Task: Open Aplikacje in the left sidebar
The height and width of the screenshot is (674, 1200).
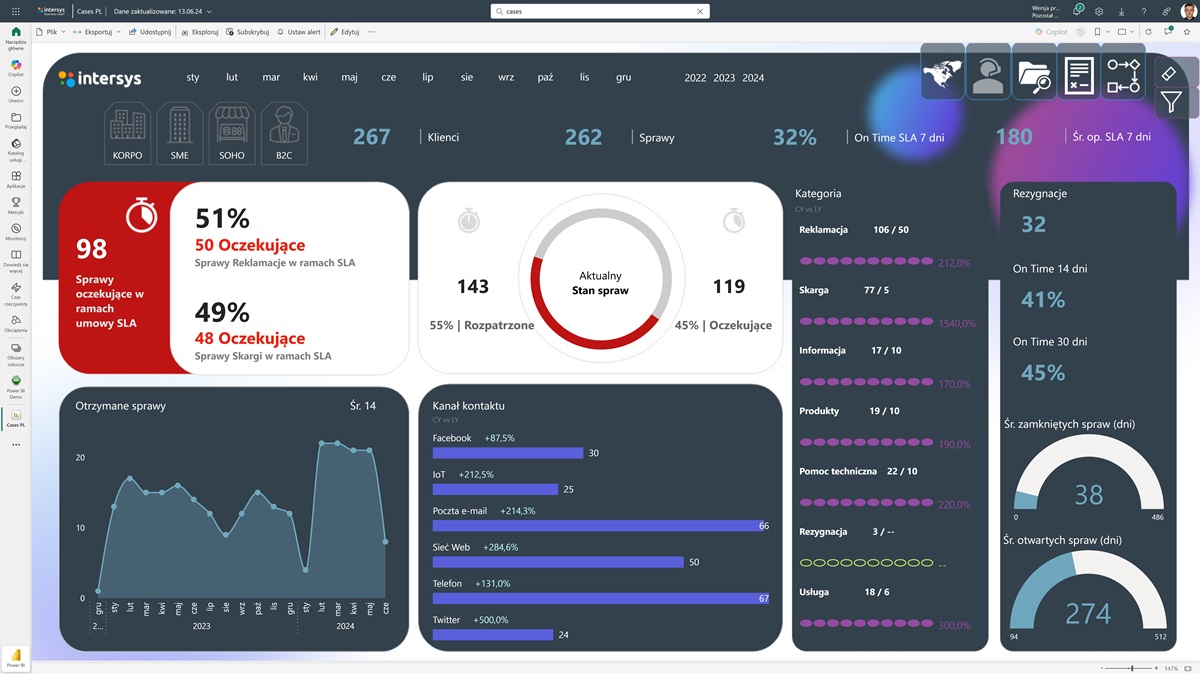Action: pyautogui.click(x=16, y=179)
